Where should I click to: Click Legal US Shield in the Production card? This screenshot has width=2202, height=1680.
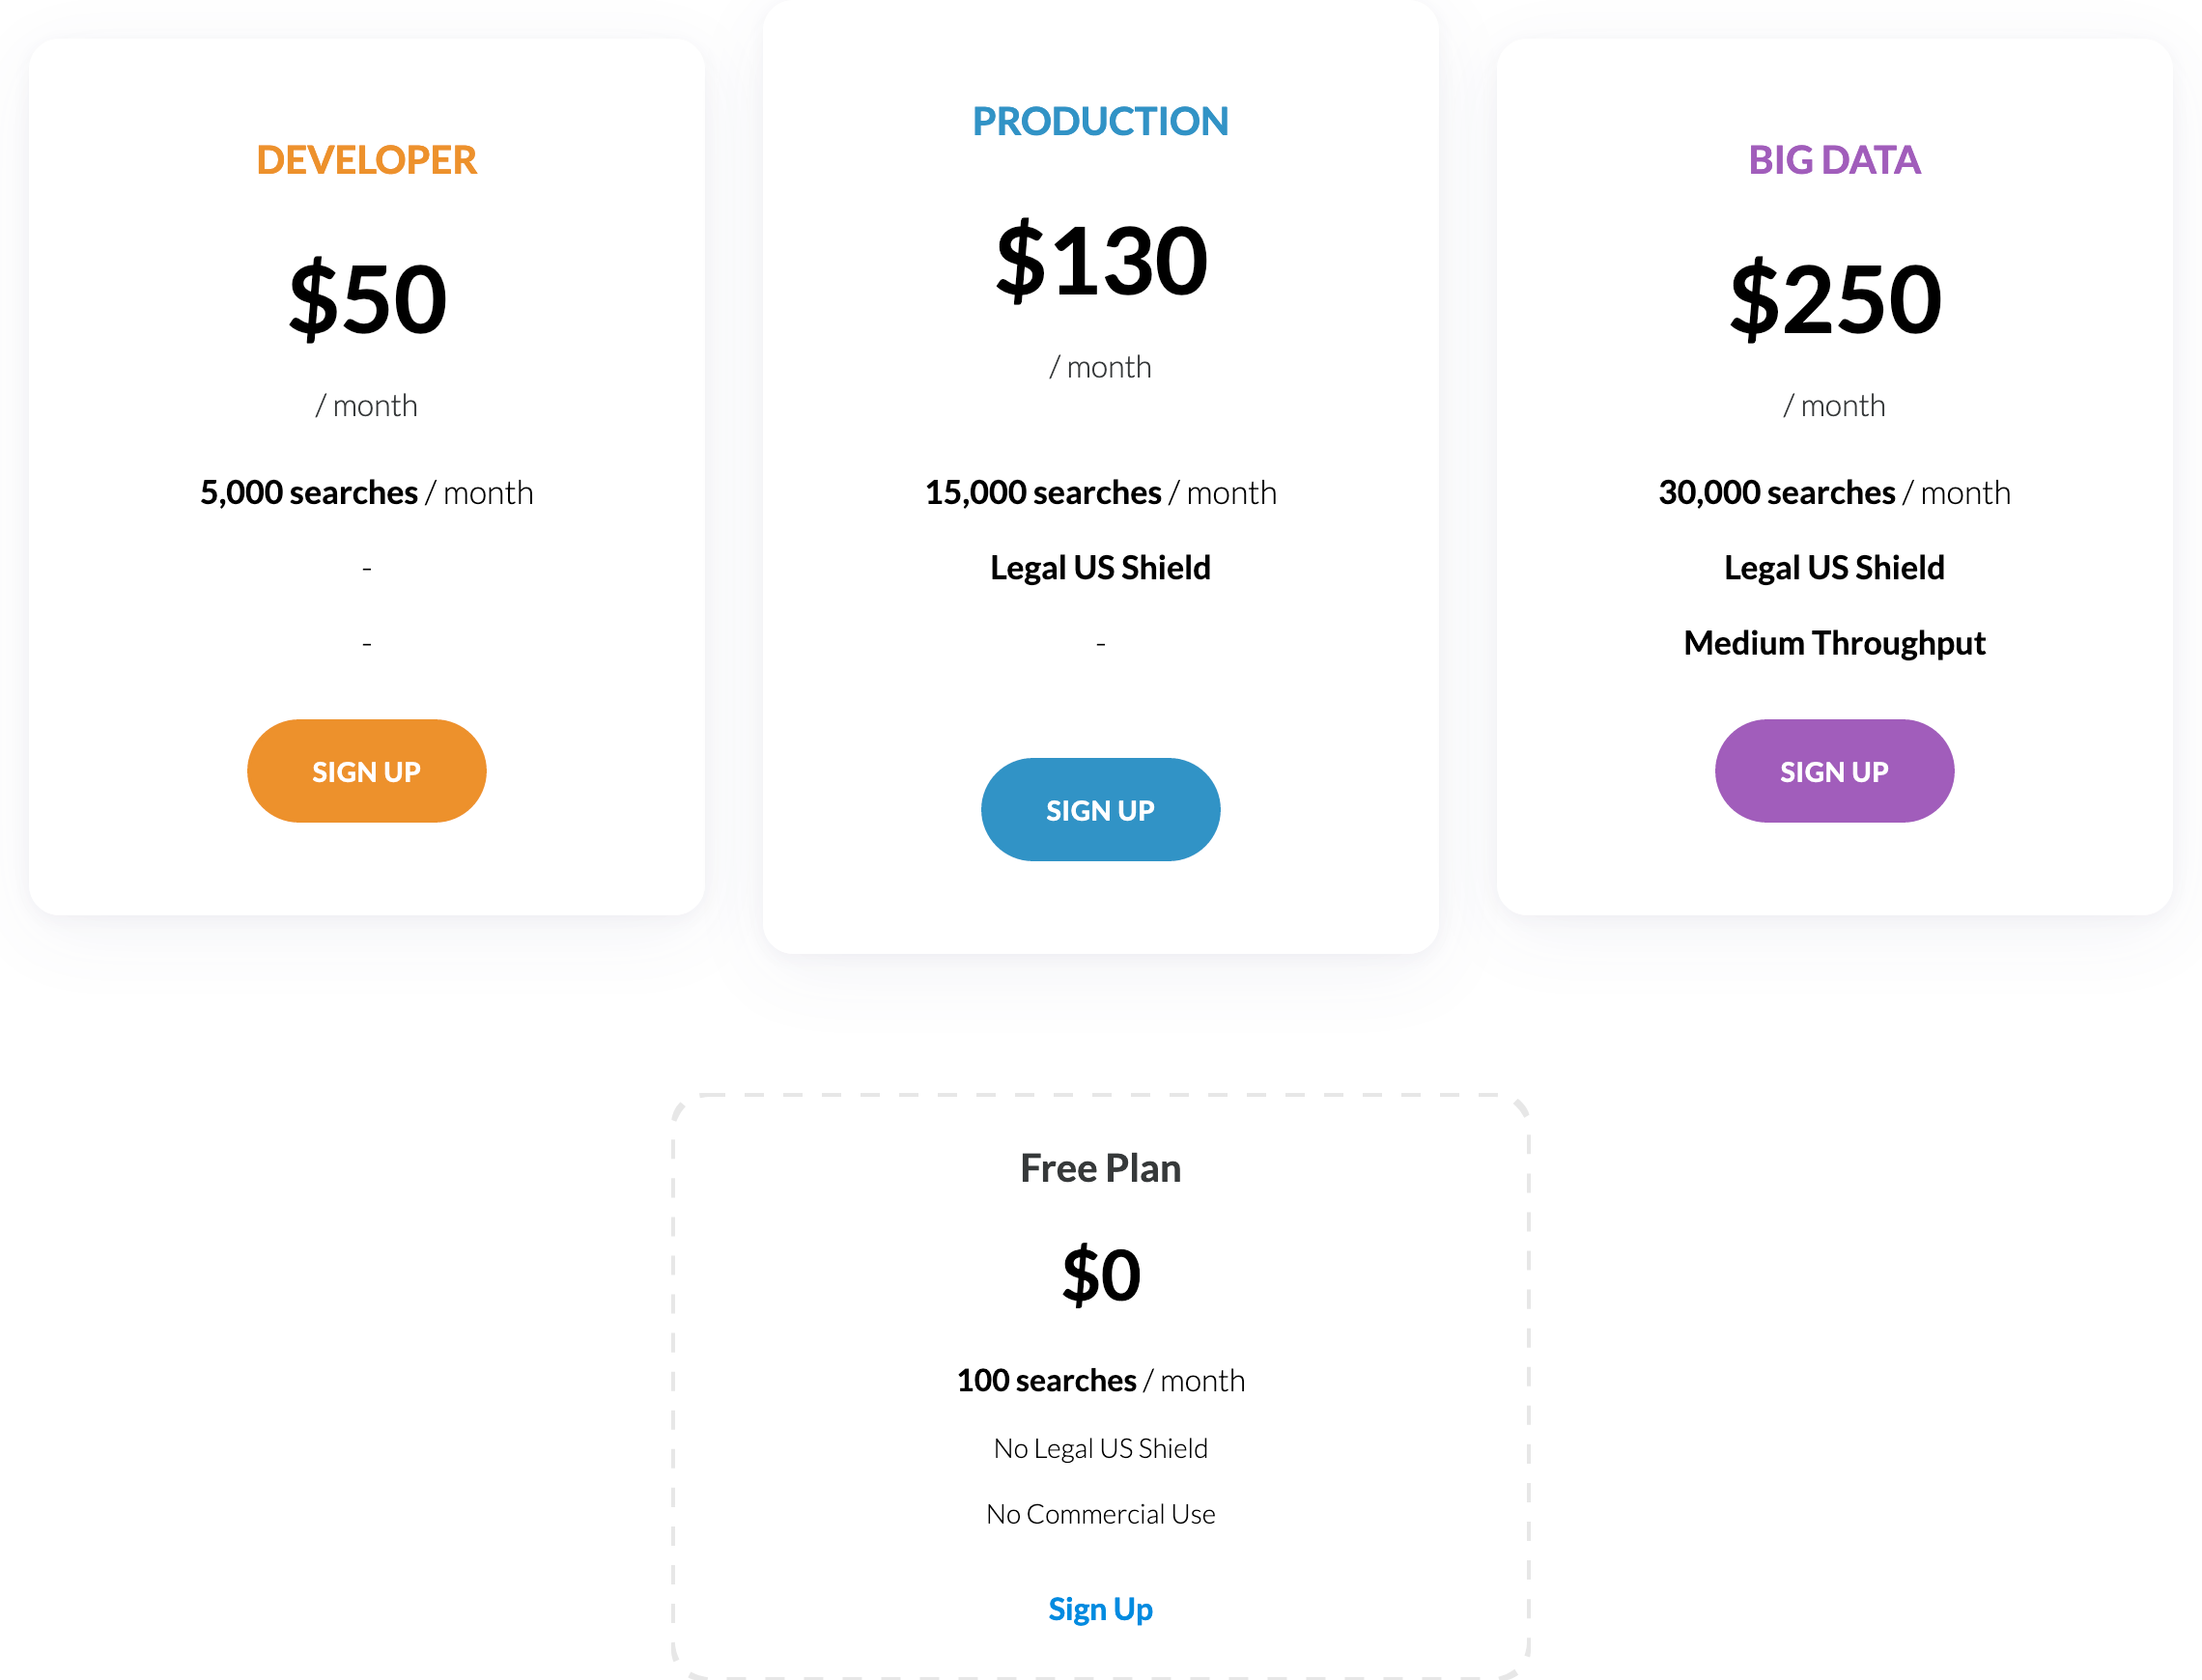pos(1100,568)
